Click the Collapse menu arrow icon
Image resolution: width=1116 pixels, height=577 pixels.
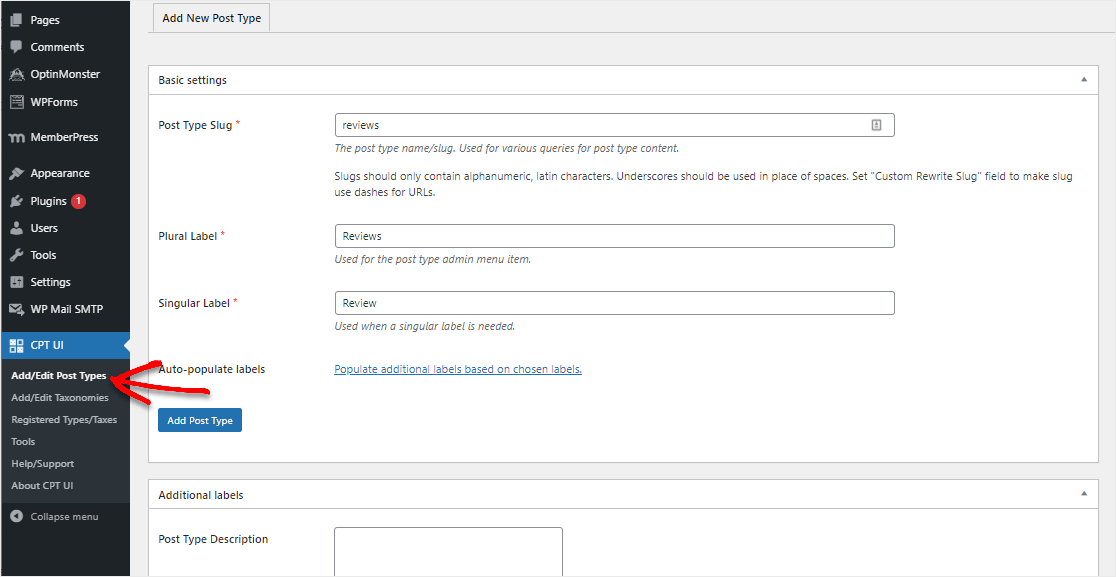tap(16, 517)
